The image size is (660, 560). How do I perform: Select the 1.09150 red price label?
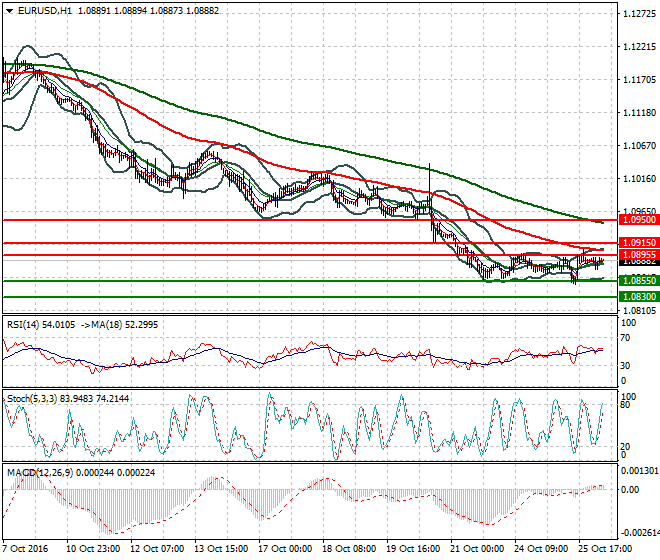636,243
